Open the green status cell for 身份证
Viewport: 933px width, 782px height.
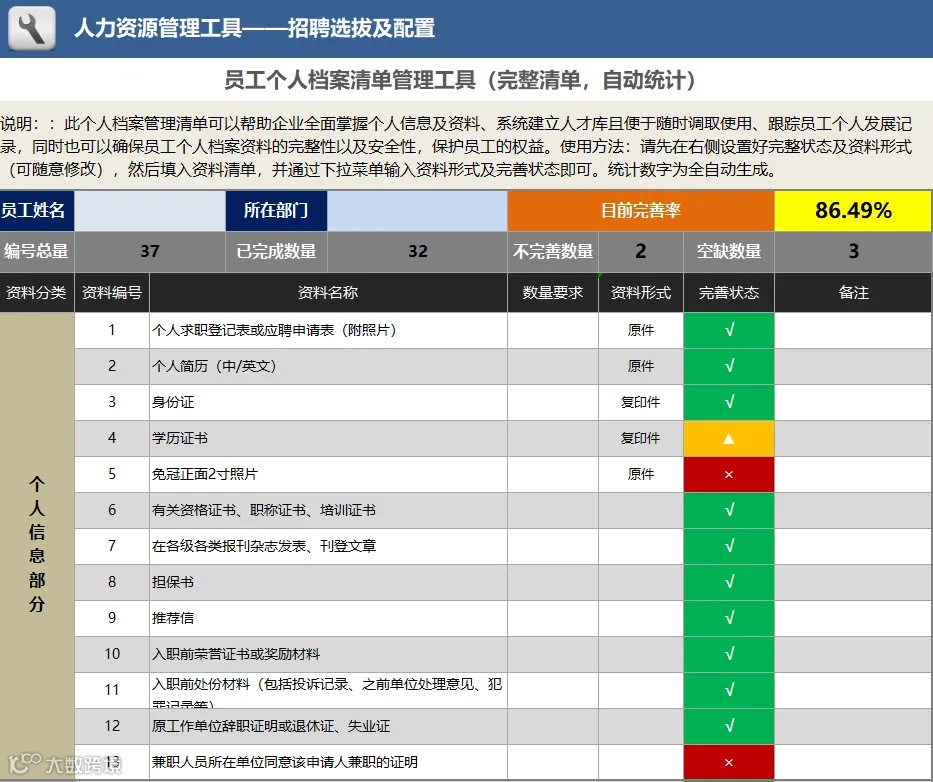[x=728, y=402]
